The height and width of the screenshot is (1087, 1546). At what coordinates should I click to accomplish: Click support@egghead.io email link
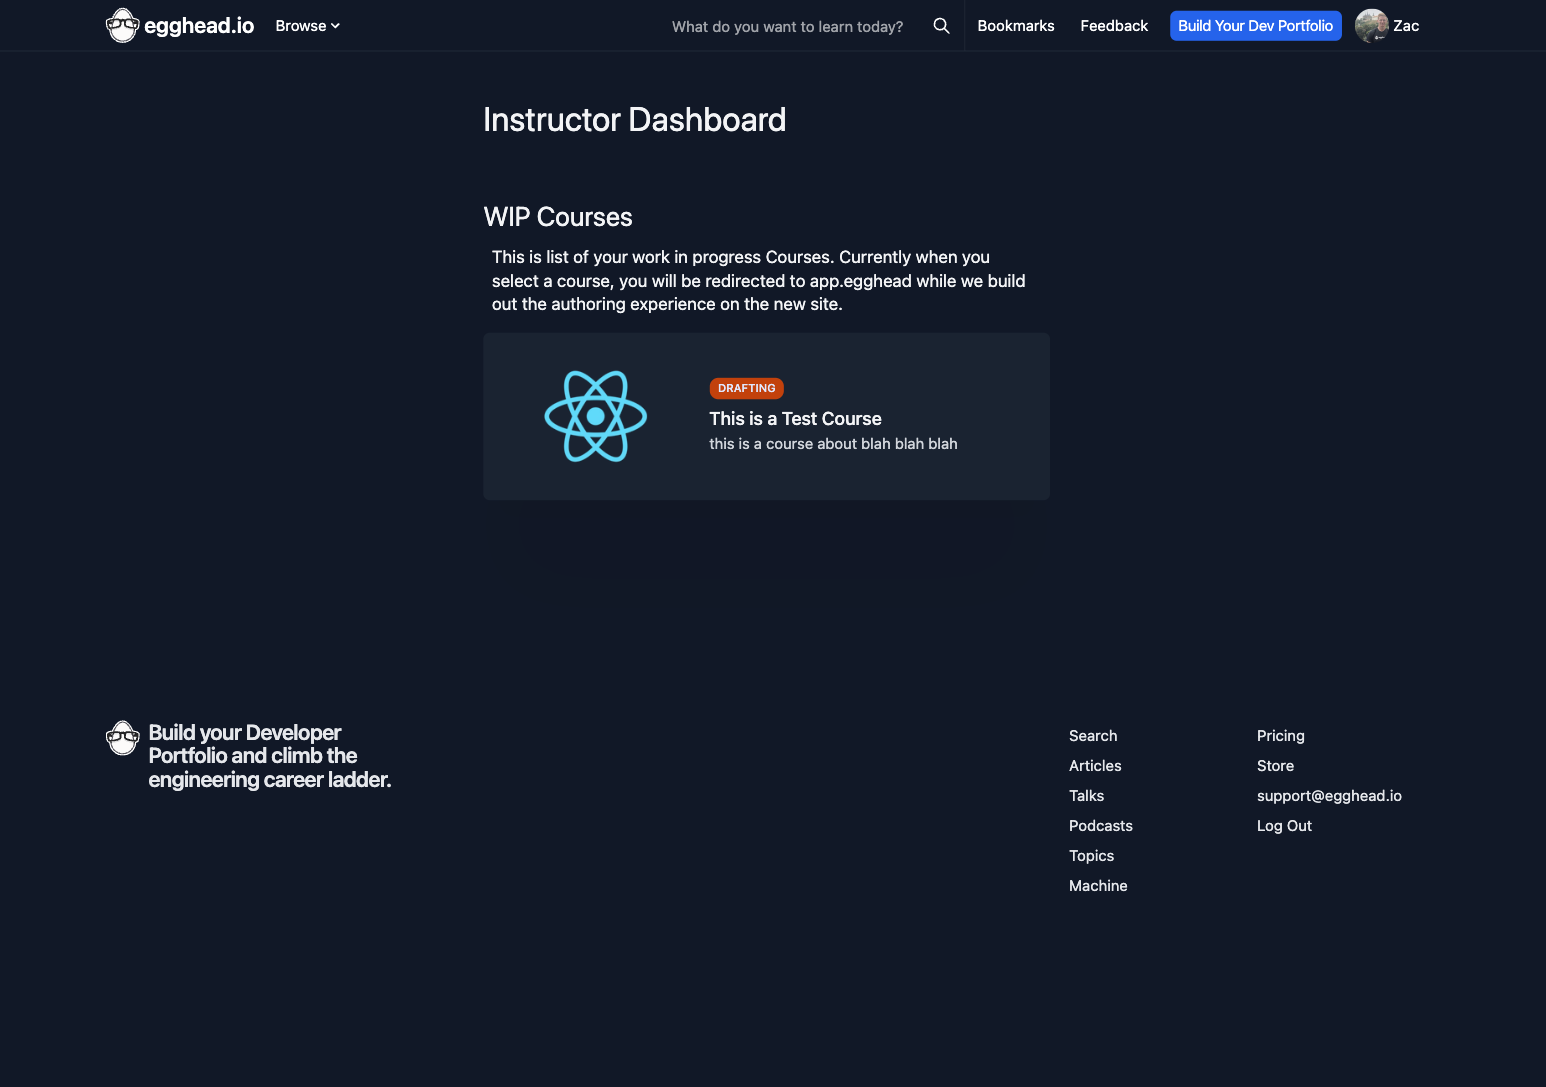click(x=1329, y=796)
